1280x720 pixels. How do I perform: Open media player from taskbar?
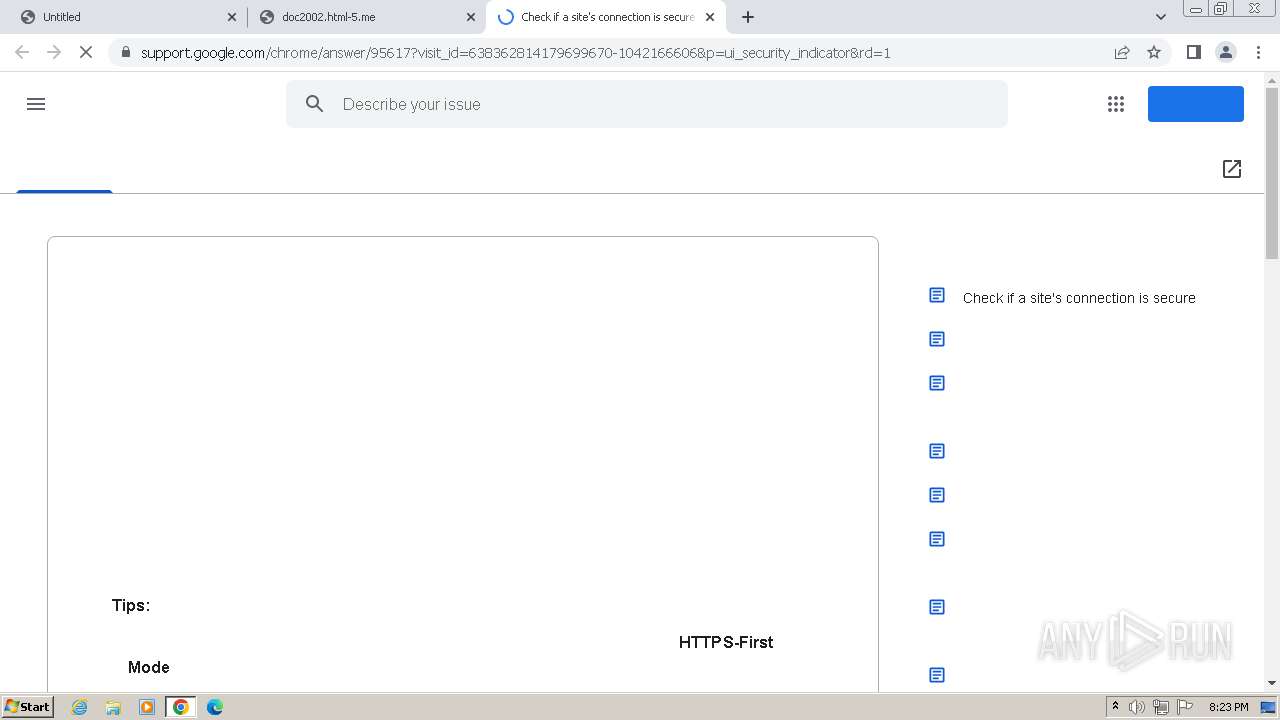147,707
